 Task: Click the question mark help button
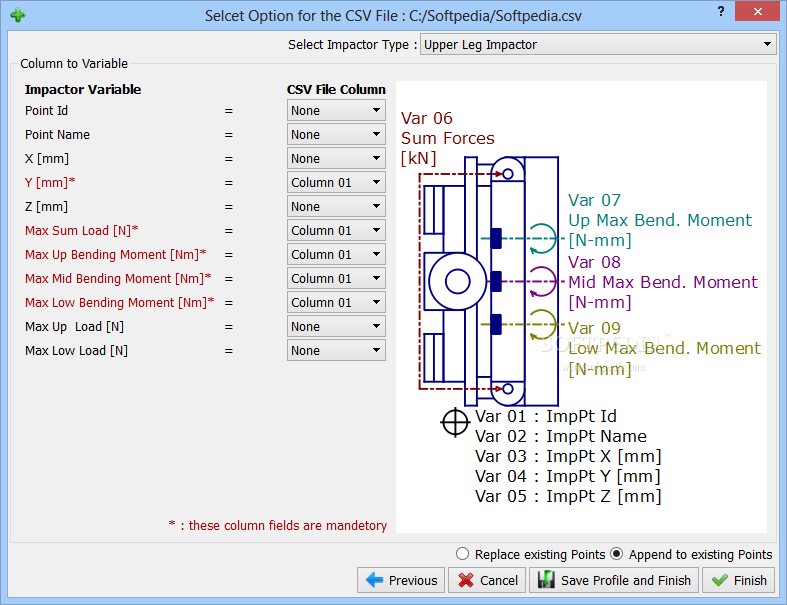[721, 12]
